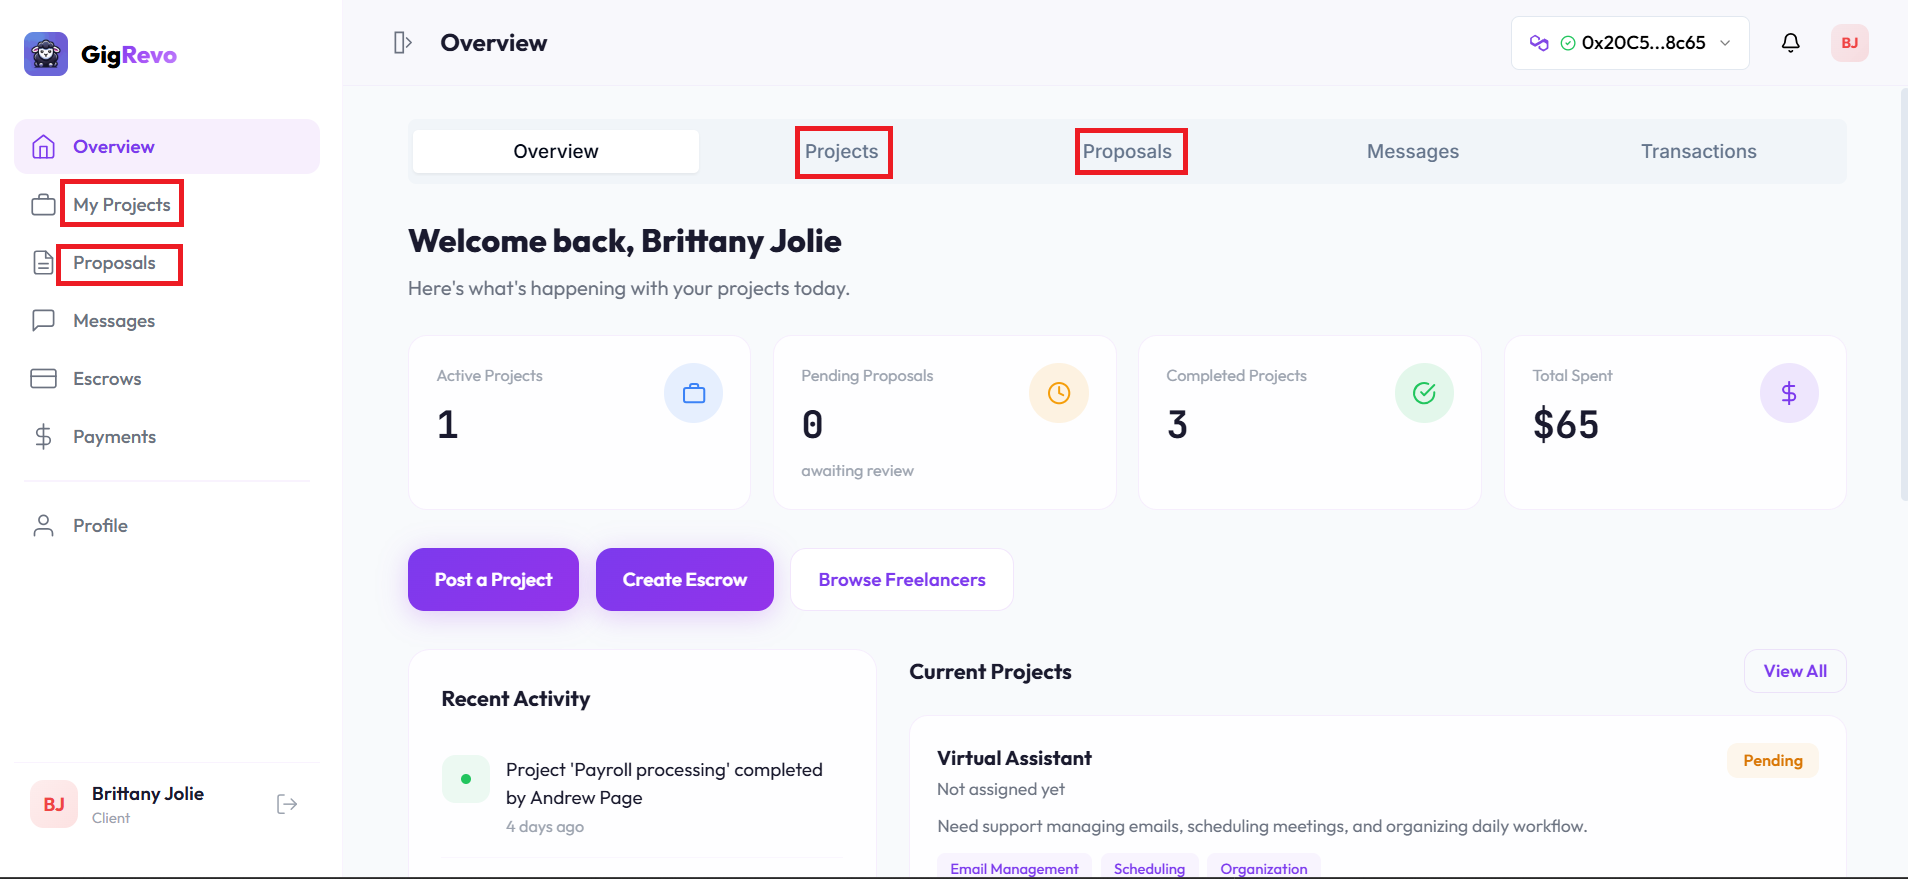Click the 'Welcome back, Brittany Jolie' heading
The height and width of the screenshot is (879, 1908).
pos(625,241)
